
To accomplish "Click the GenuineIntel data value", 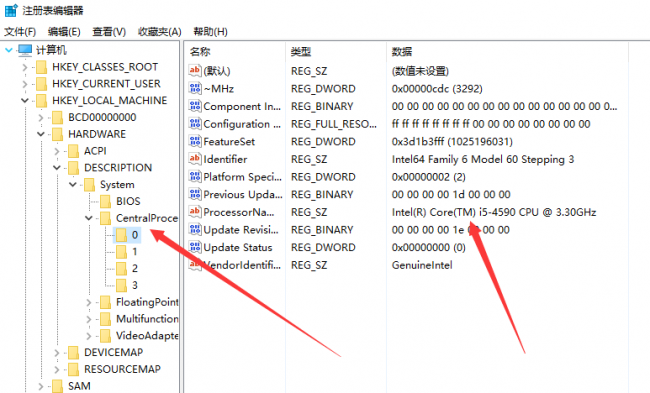I will coord(422,265).
